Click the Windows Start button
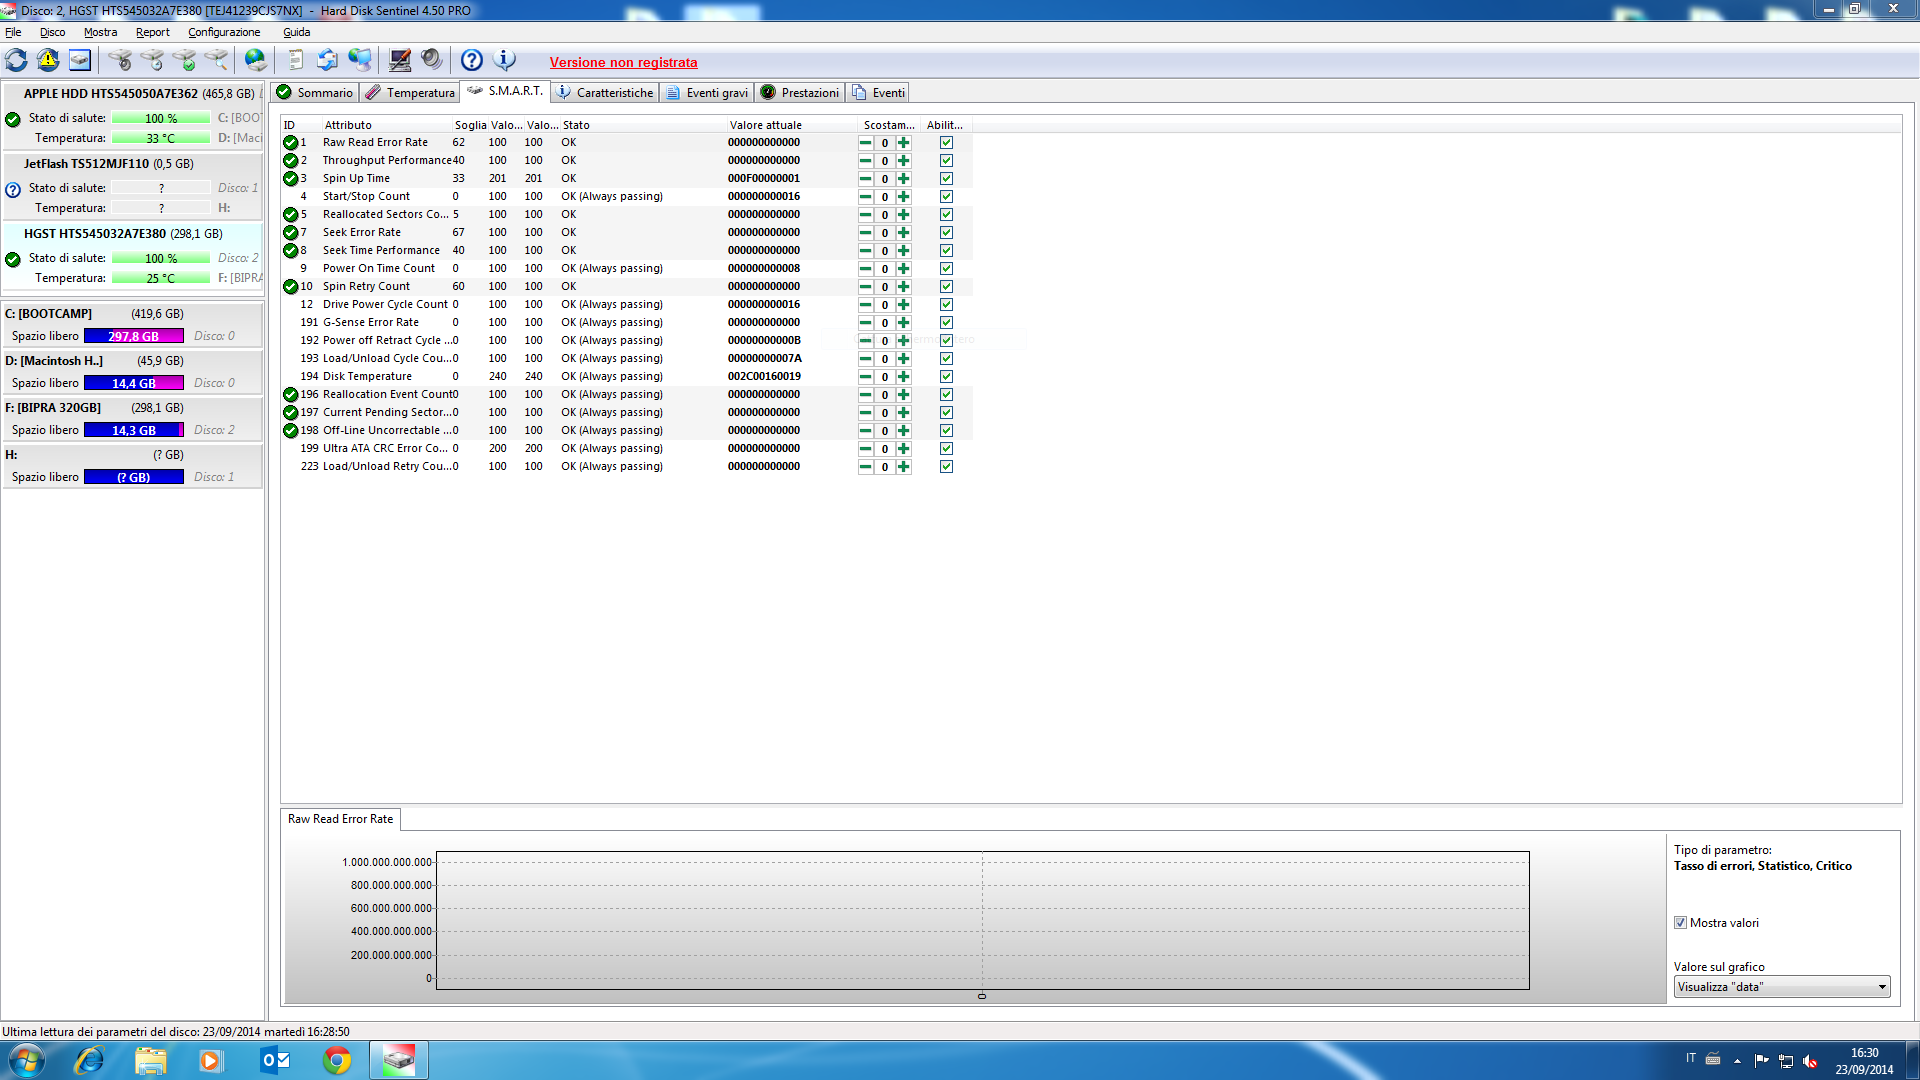This screenshot has width=1920, height=1080. [26, 1060]
